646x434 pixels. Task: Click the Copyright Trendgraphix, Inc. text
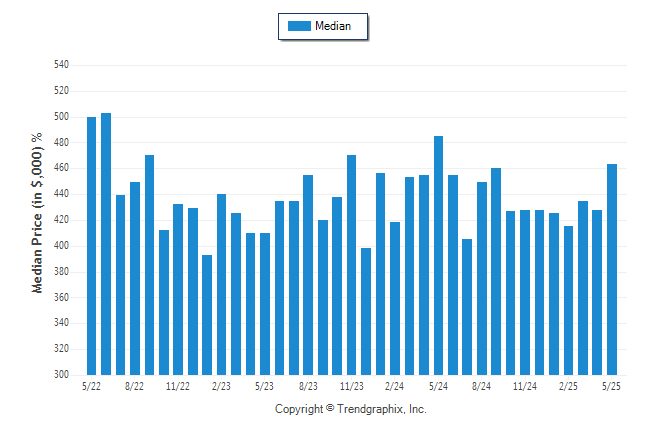tap(351, 409)
